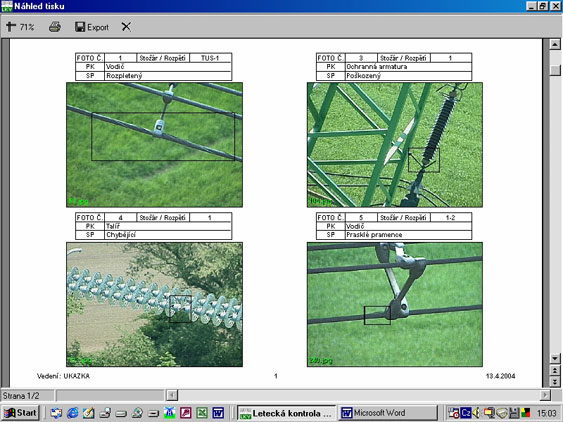Launch Internet Explorer from the quick launch bar

point(72,413)
